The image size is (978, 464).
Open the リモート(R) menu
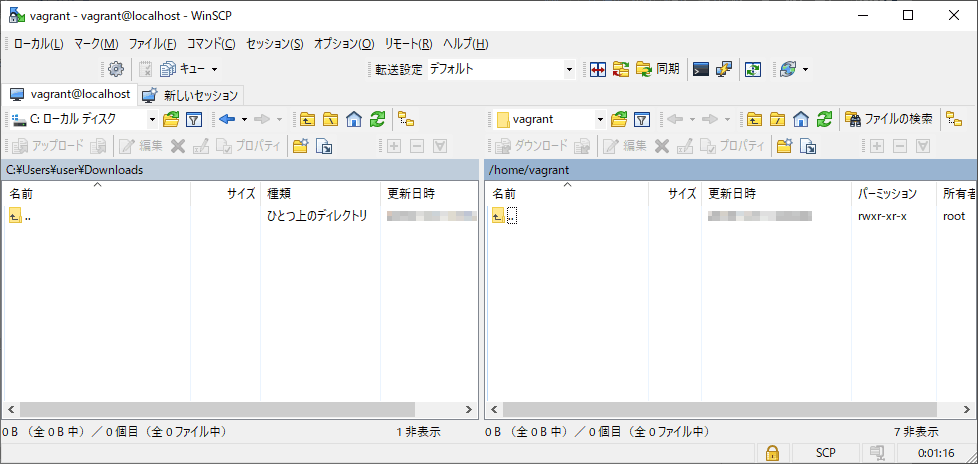tap(408, 44)
